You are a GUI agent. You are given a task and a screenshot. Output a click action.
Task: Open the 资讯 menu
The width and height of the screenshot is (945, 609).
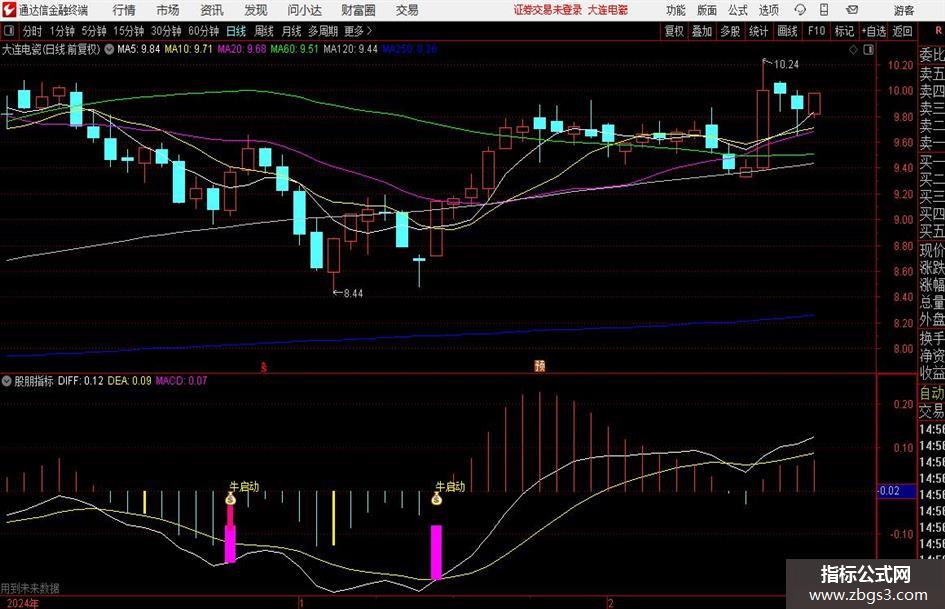point(212,10)
